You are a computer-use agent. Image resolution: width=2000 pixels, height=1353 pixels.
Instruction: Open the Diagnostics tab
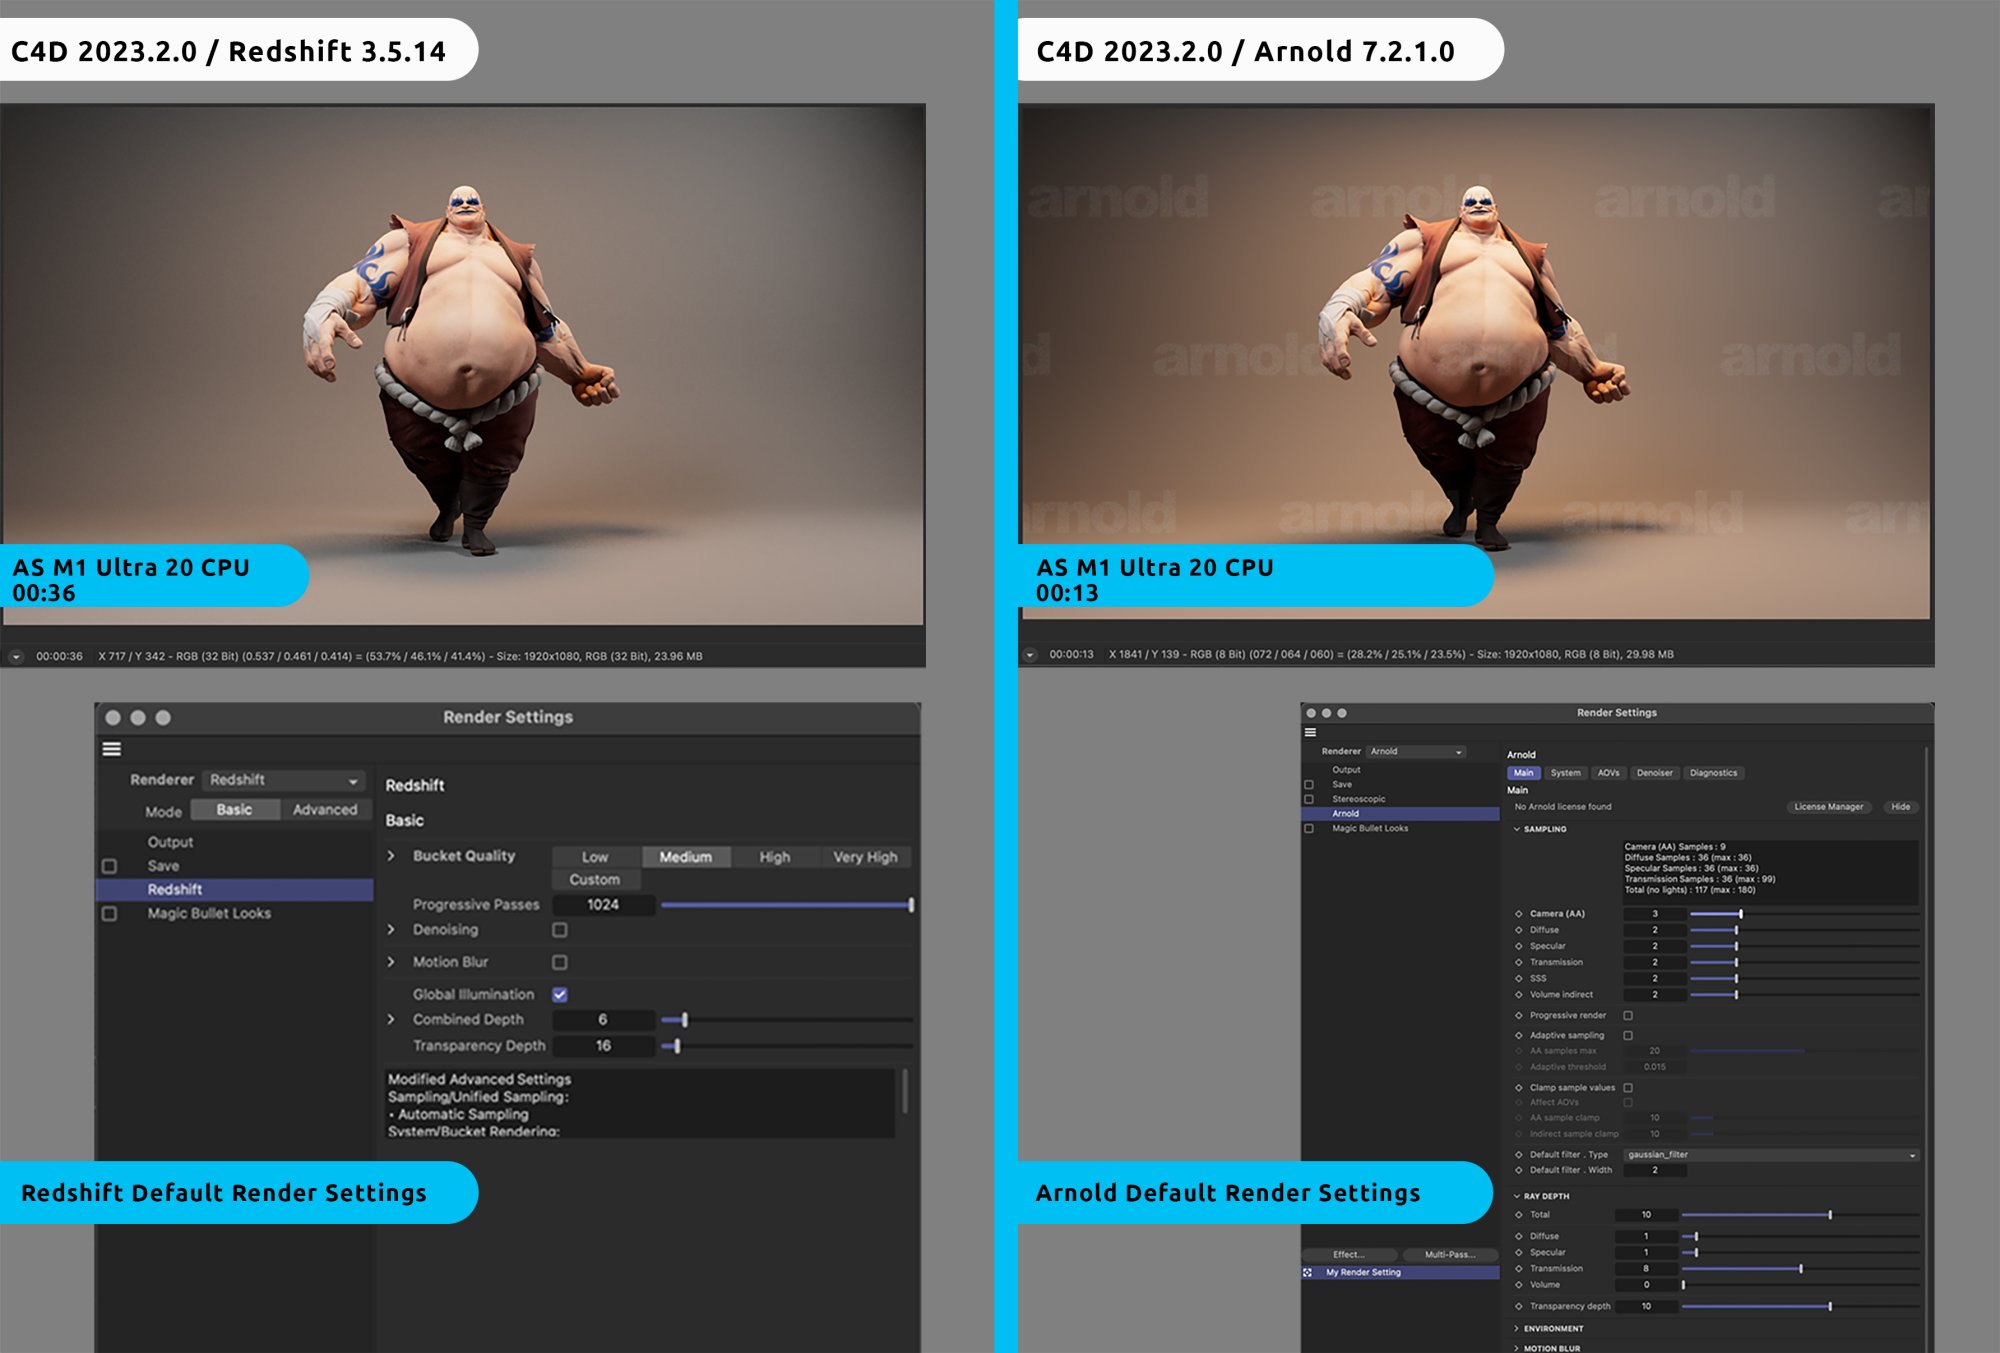[1713, 773]
